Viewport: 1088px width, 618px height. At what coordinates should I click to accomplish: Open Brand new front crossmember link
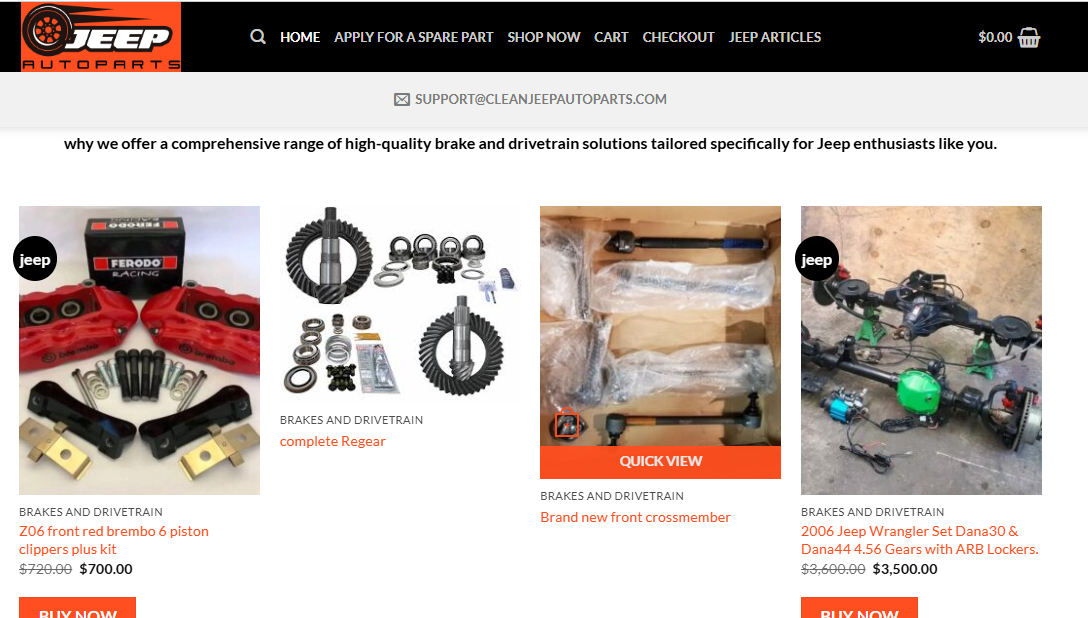pos(635,517)
